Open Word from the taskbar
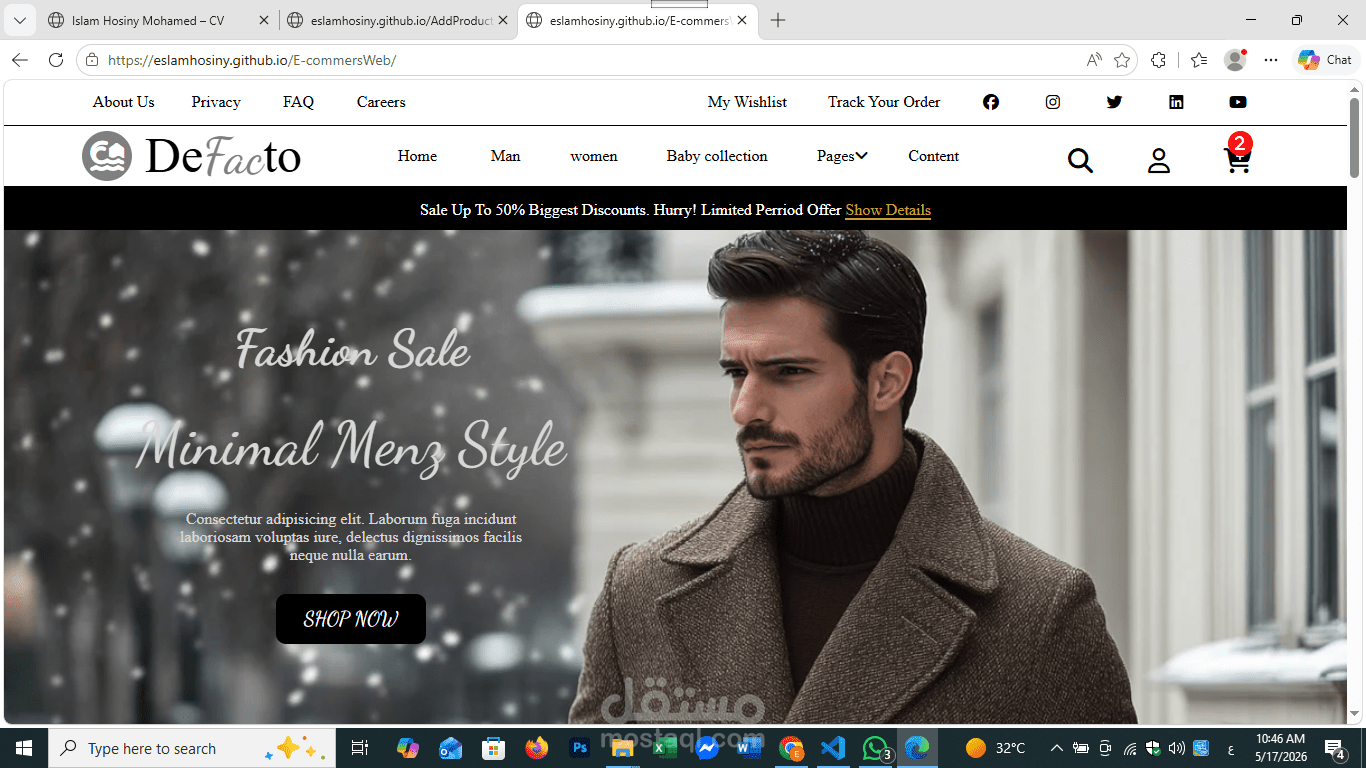This screenshot has height=768, width=1366. click(x=749, y=748)
